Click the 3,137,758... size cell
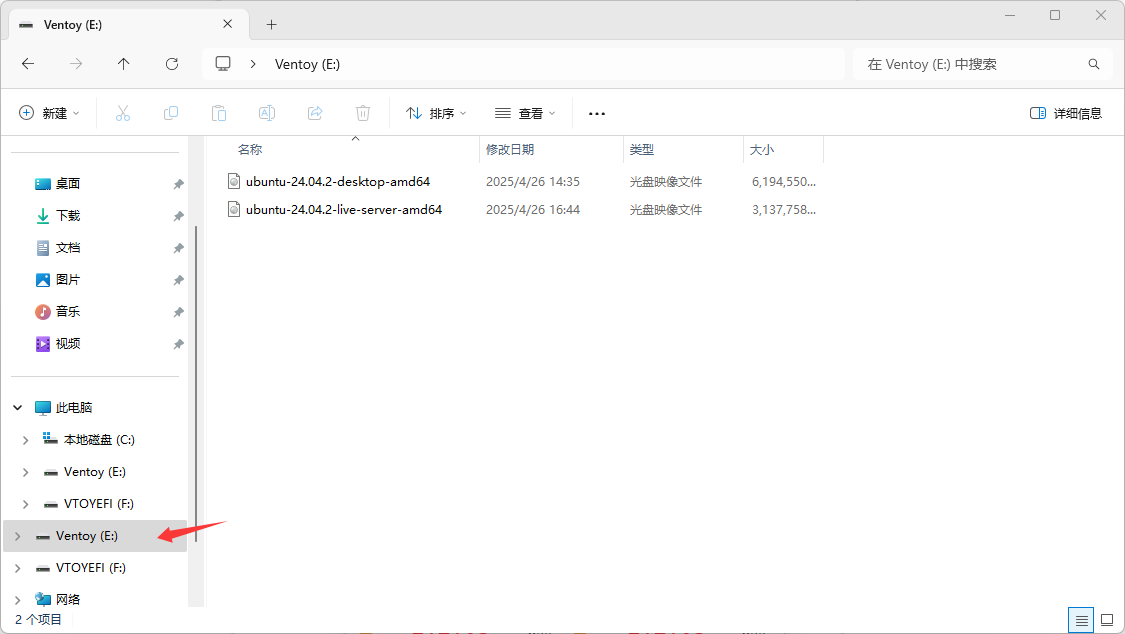Viewport: 1125px width, 634px height. click(x=783, y=209)
